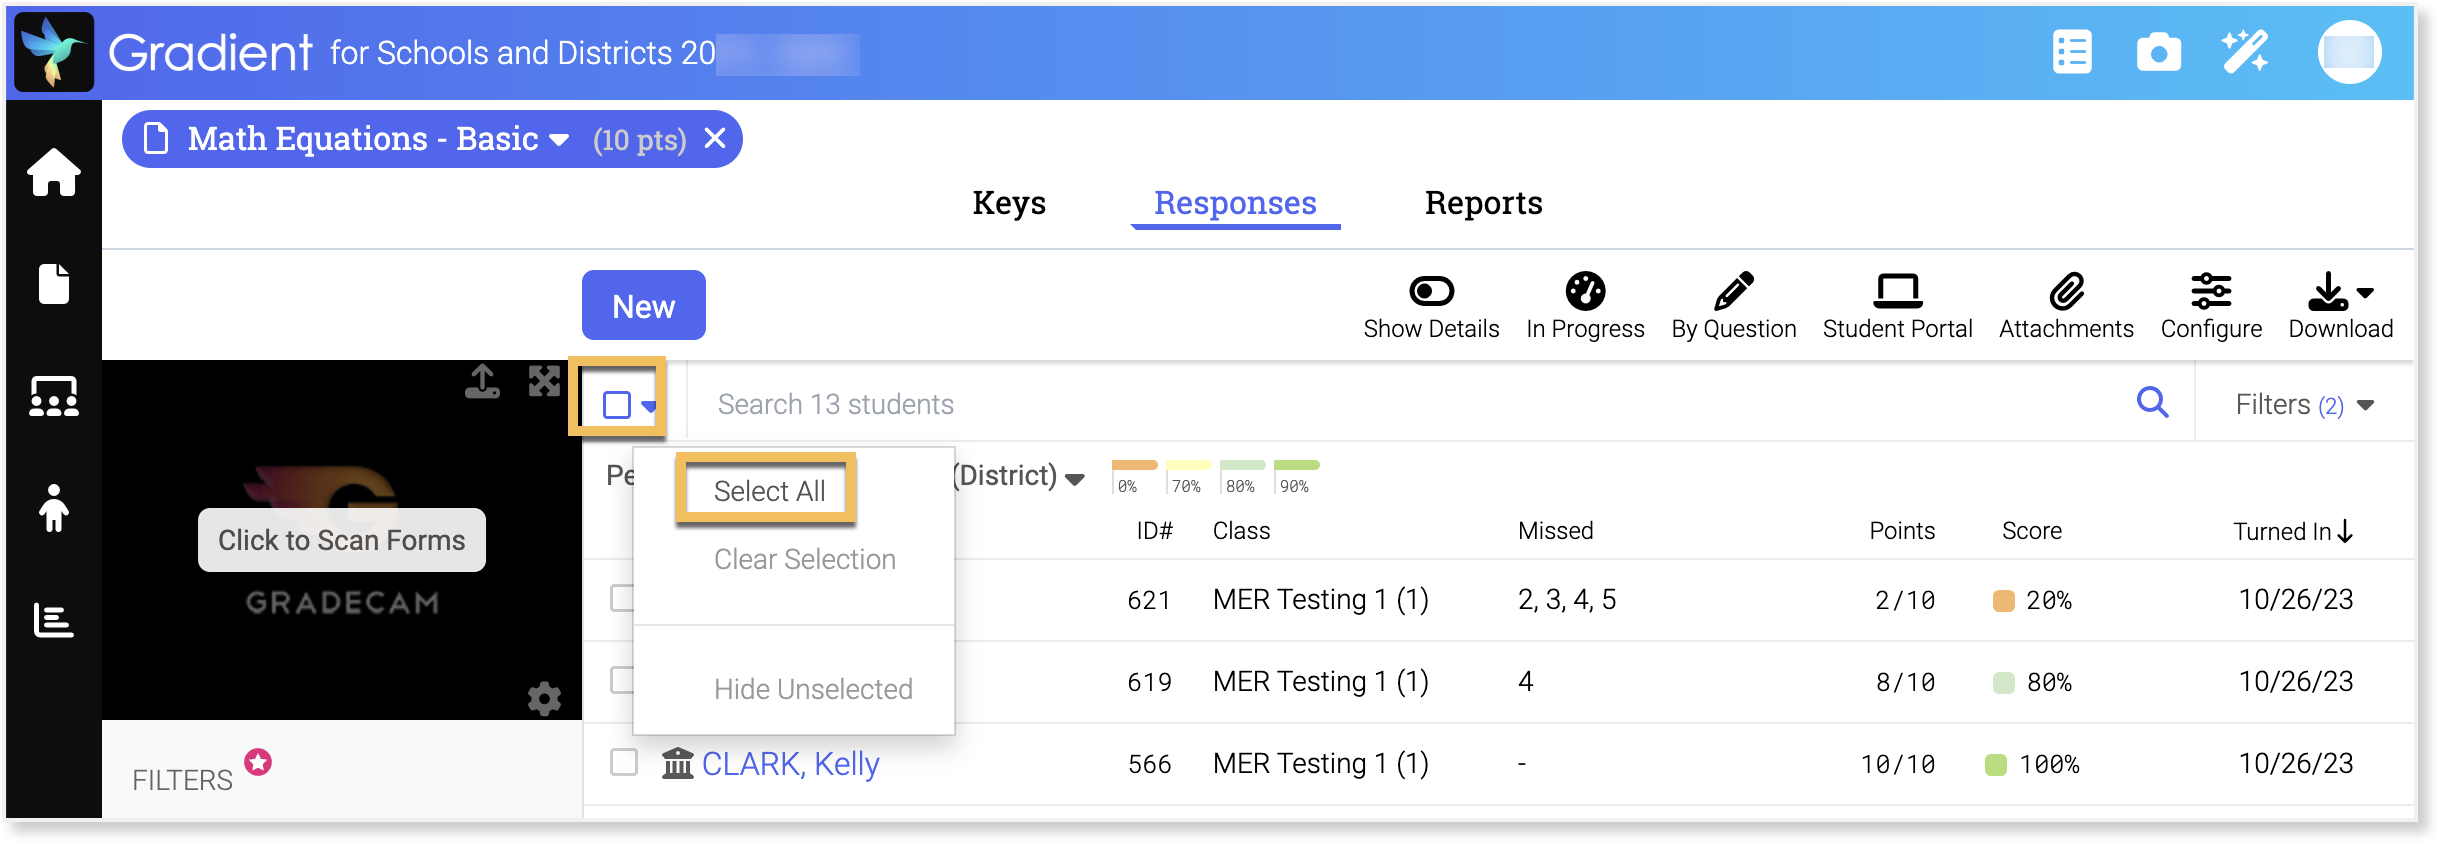
Task: Check the select-all checkbox above student list
Action: (x=617, y=405)
